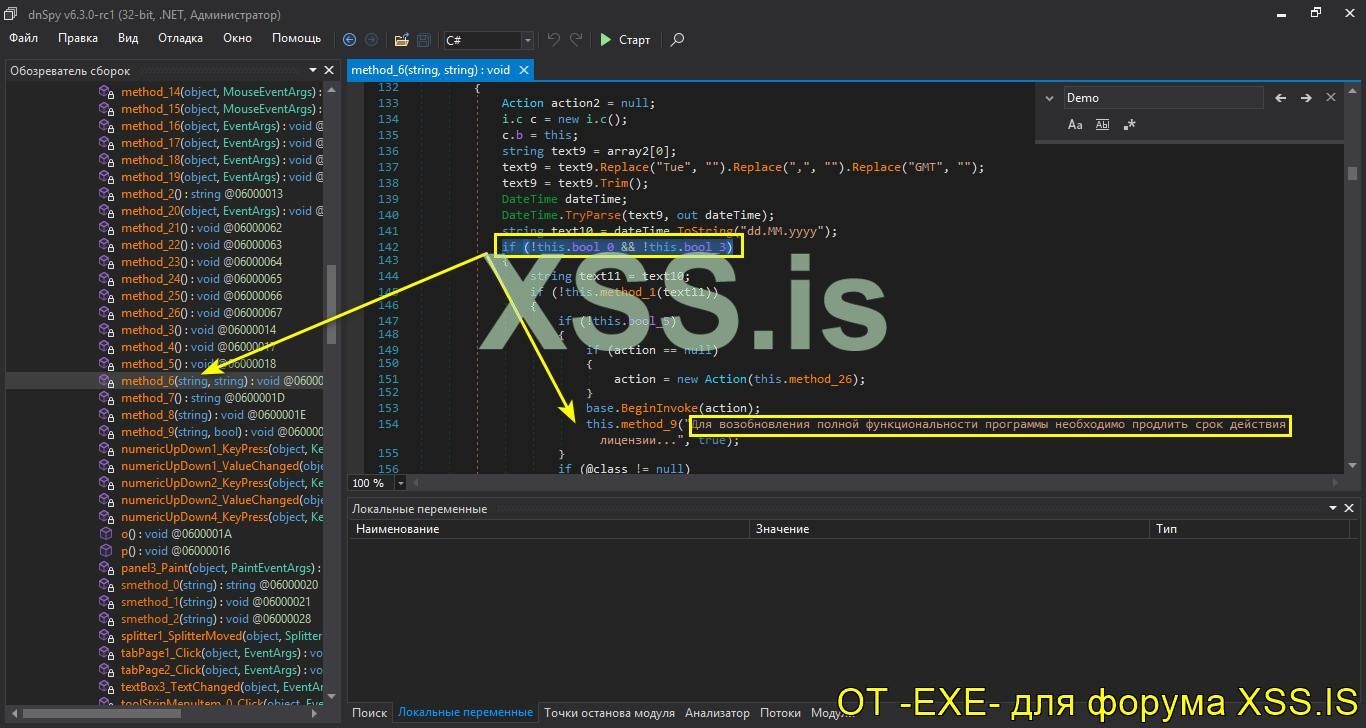Click the dnSpy window icon in title bar

(x=12, y=14)
